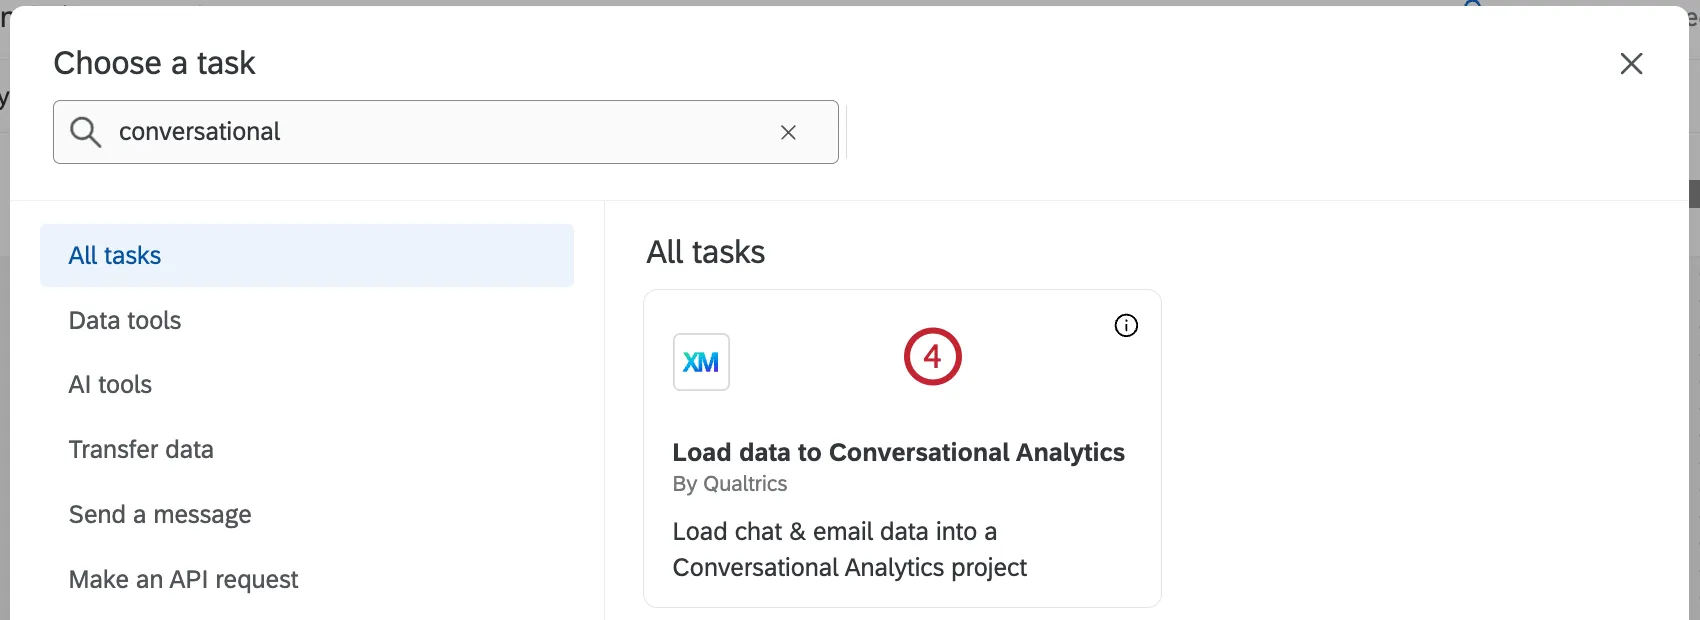Open info icon on Conversational Analytics card

[x=1126, y=326]
